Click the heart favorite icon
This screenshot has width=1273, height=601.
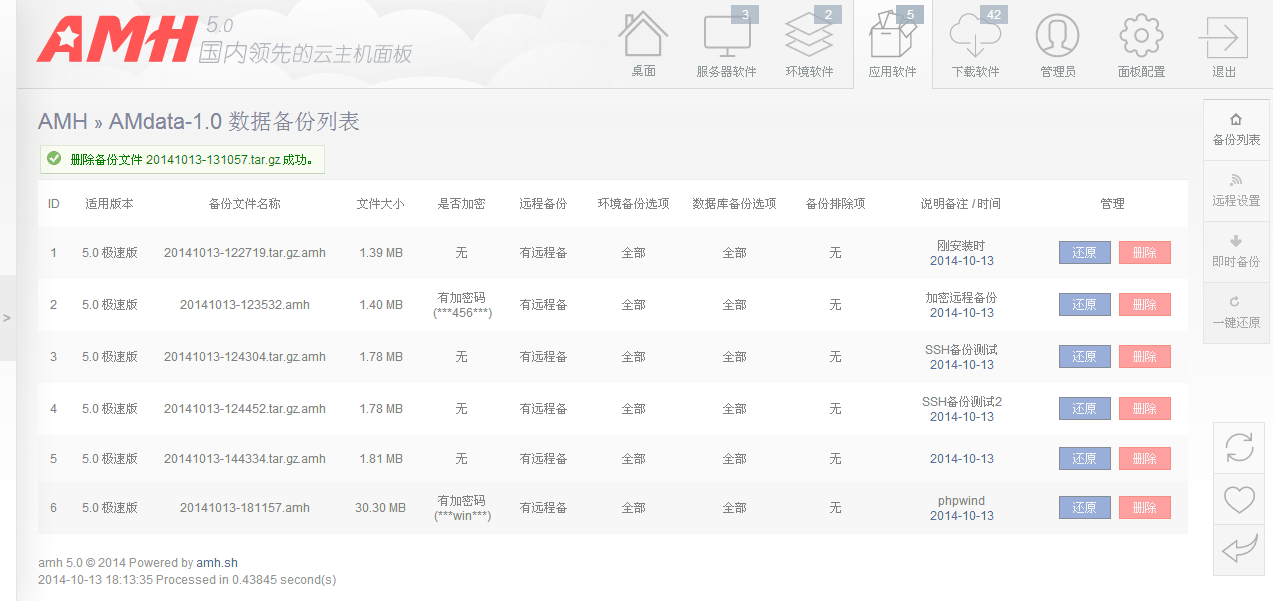pyautogui.click(x=1239, y=498)
